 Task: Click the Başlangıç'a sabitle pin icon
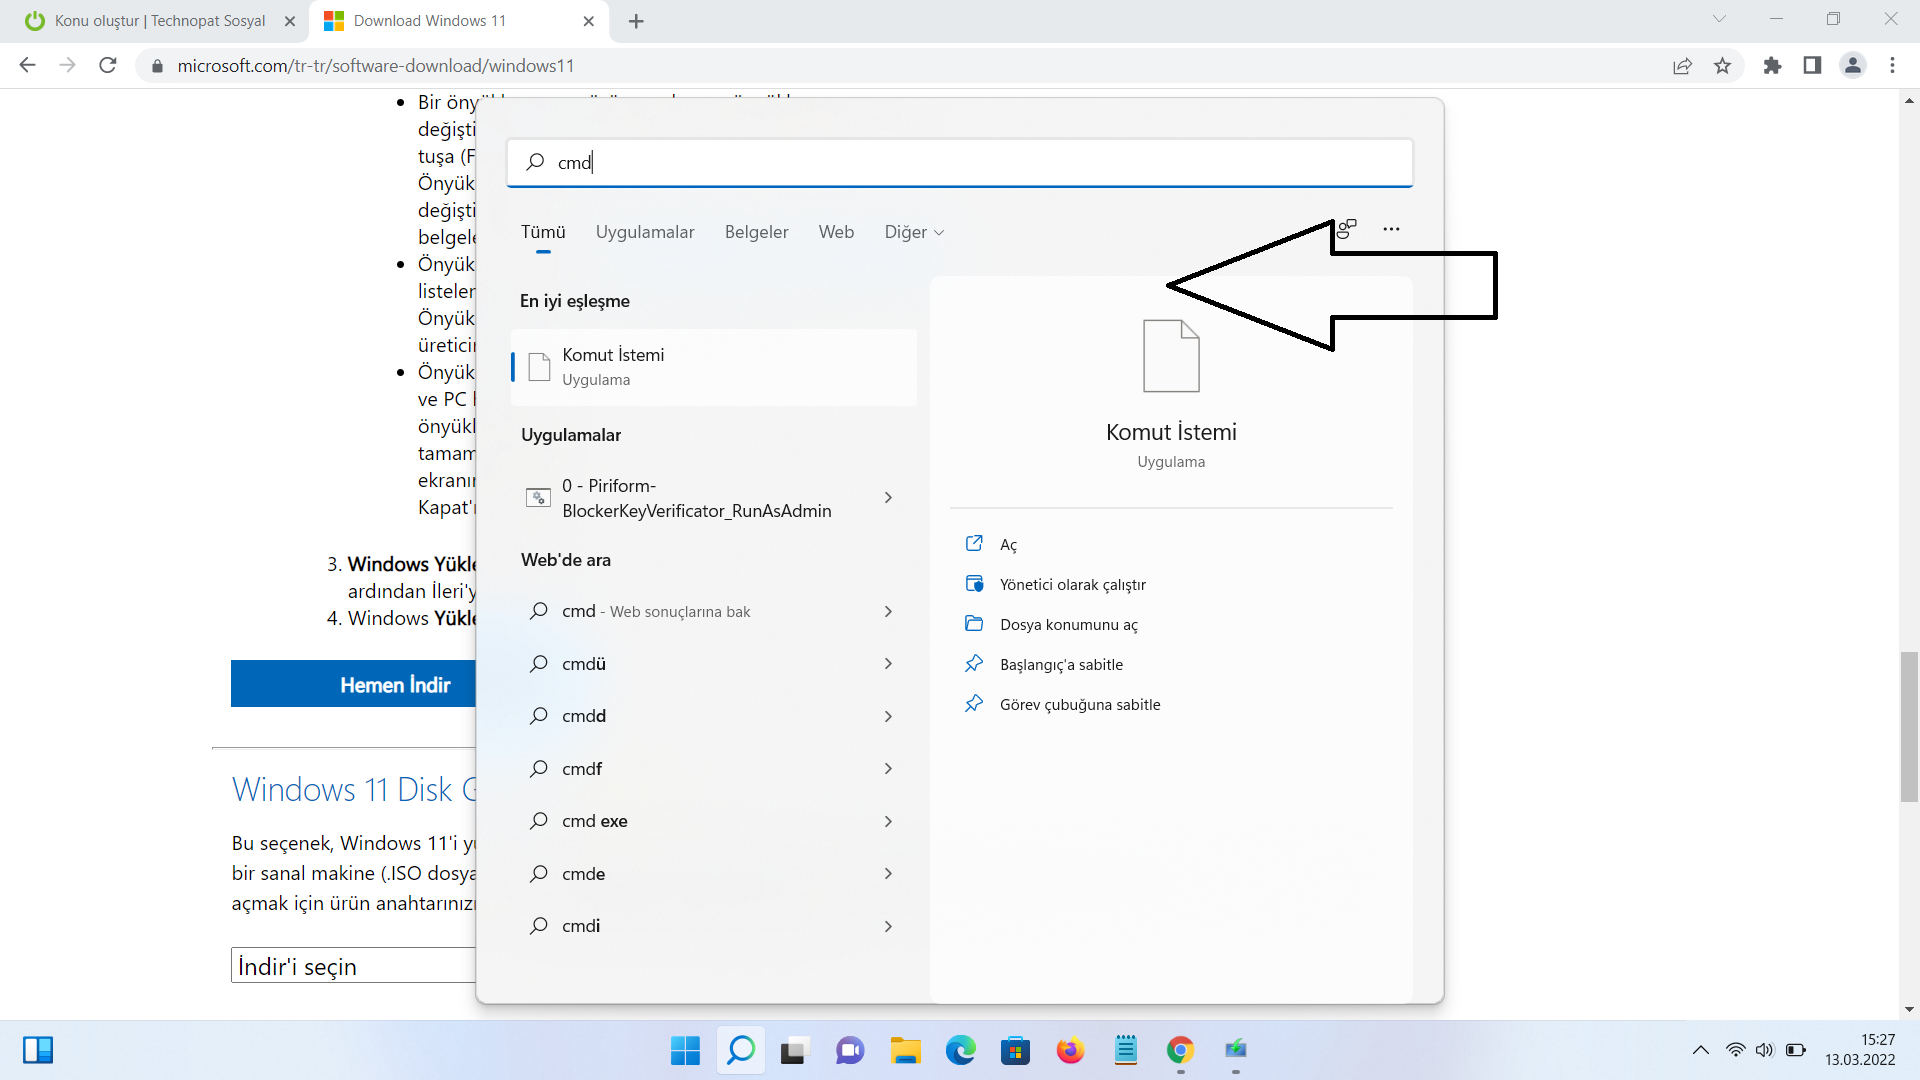tap(974, 664)
